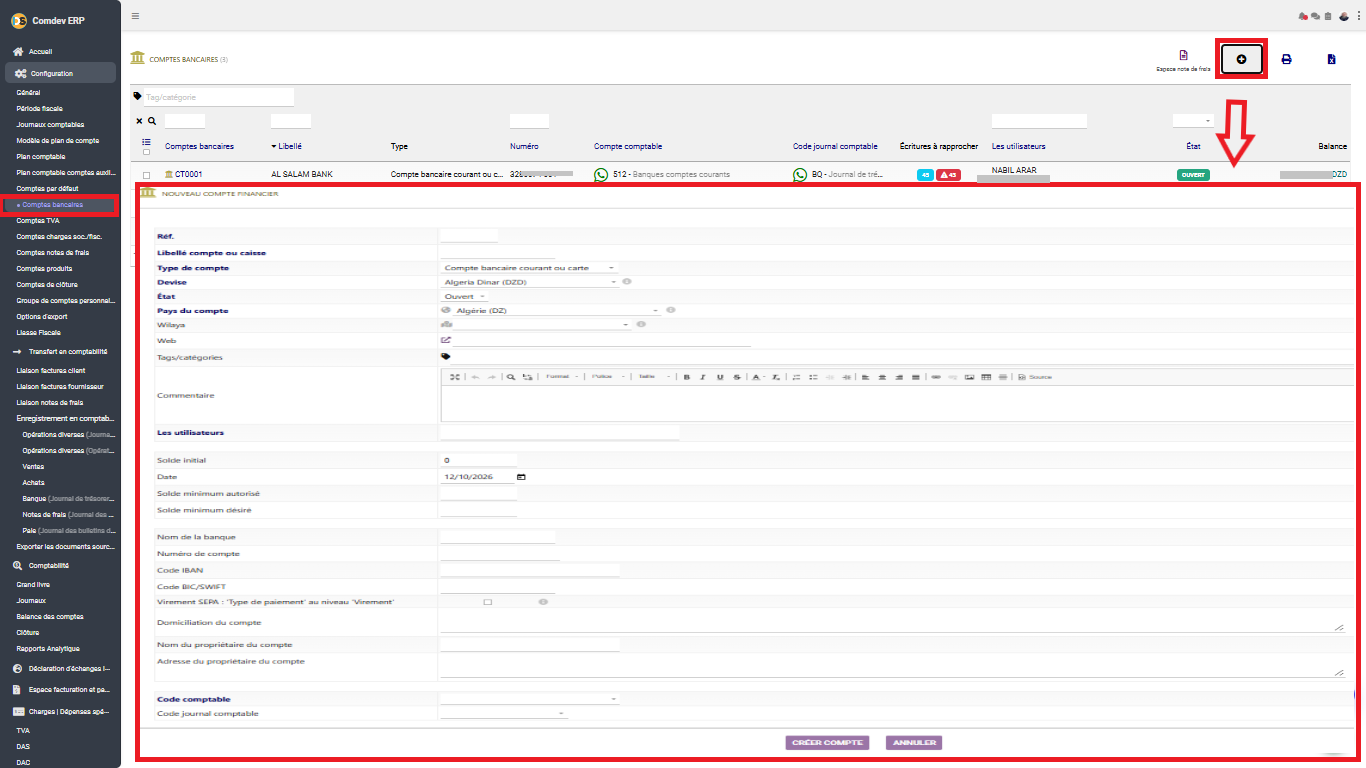
Task: Click the Nom de la banque input field
Action: (x=497, y=537)
